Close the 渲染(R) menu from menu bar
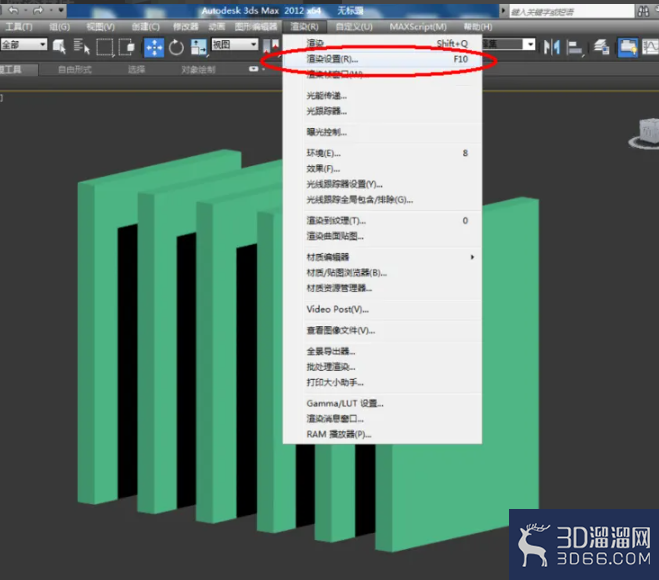The image size is (659, 580). [x=304, y=27]
